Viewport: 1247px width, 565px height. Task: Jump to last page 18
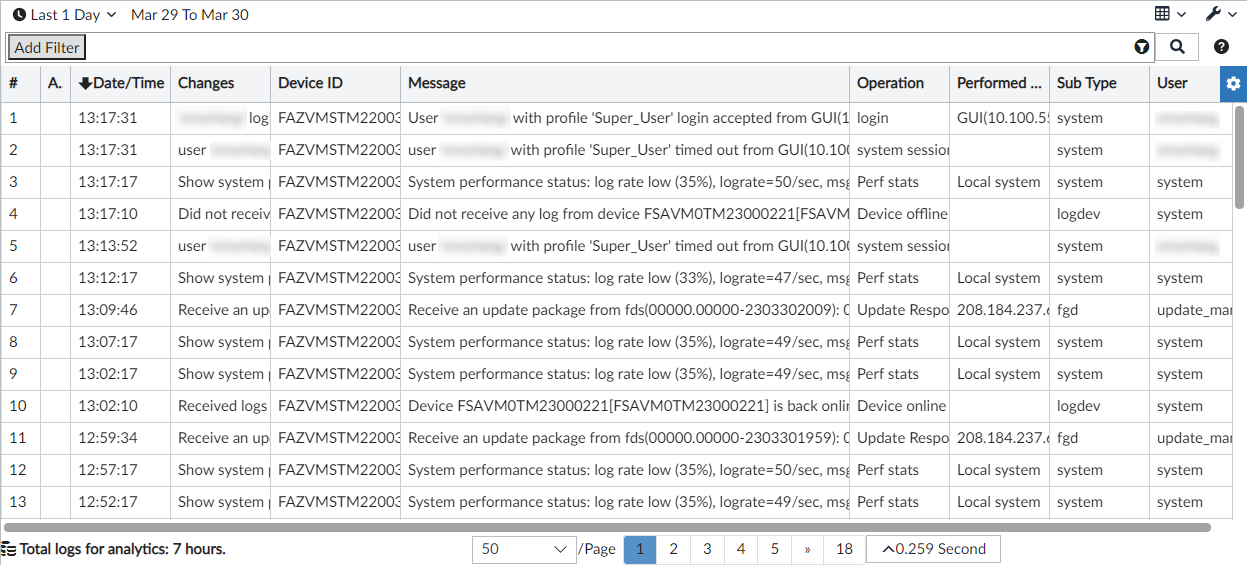pos(844,549)
